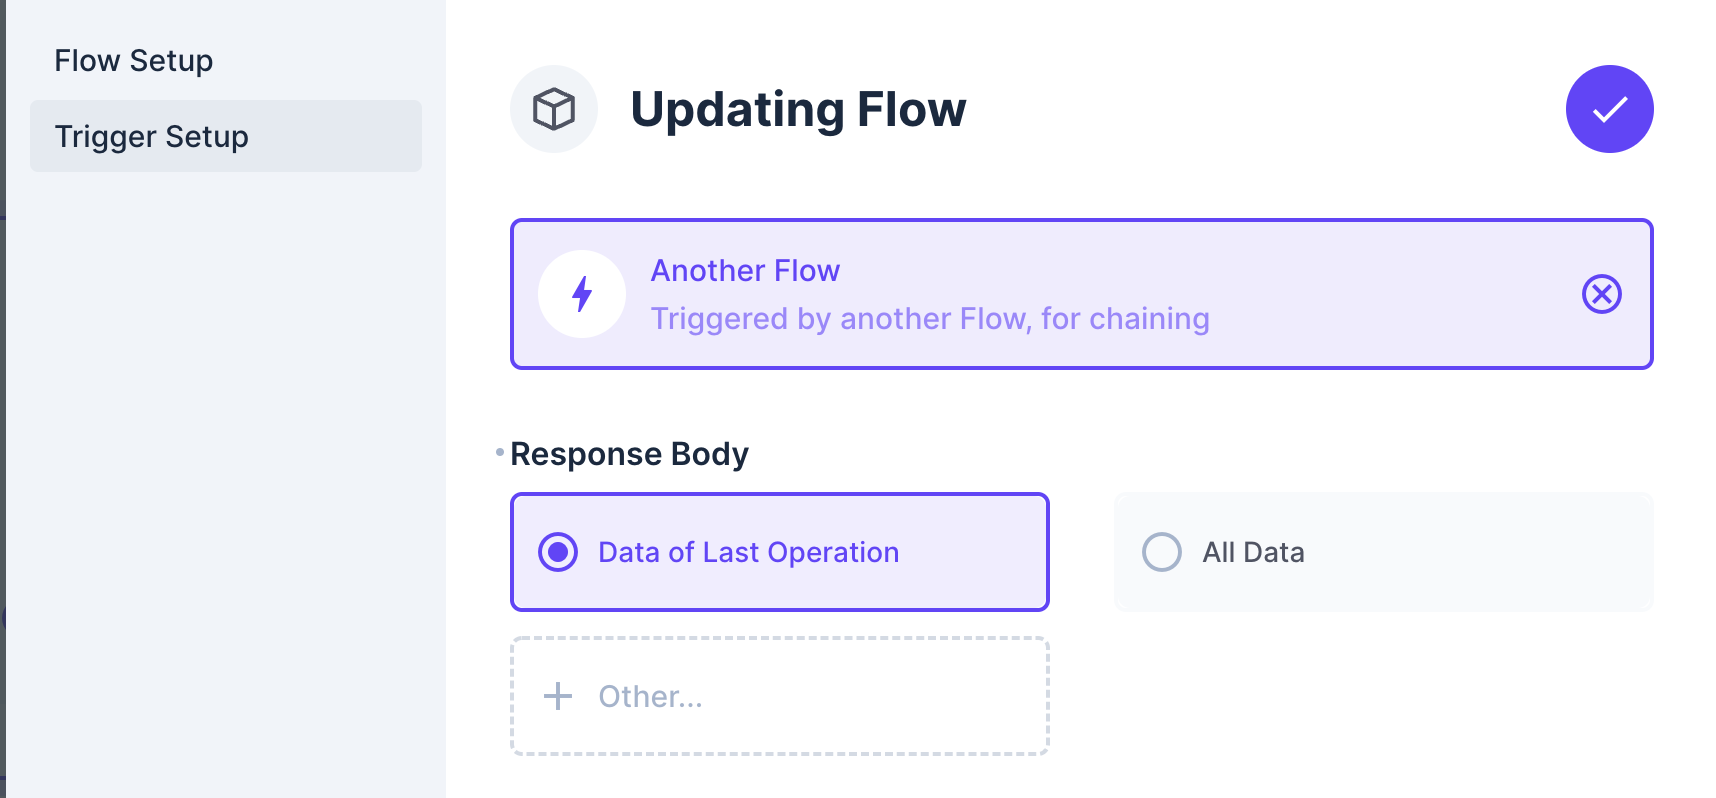
Task: Confirm the trigger setup via the purple checkmark icon
Action: 1609,109
